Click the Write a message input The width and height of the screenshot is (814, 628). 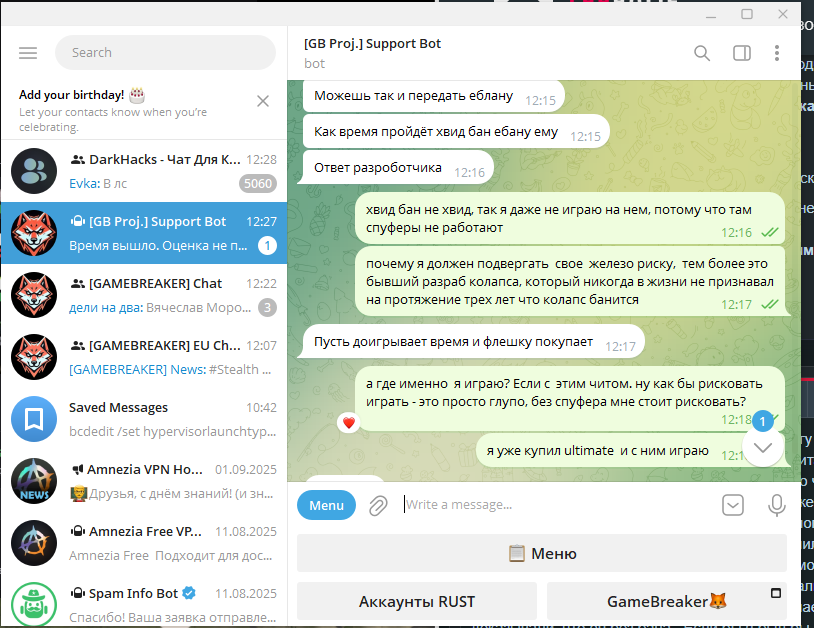pyautogui.click(x=558, y=504)
